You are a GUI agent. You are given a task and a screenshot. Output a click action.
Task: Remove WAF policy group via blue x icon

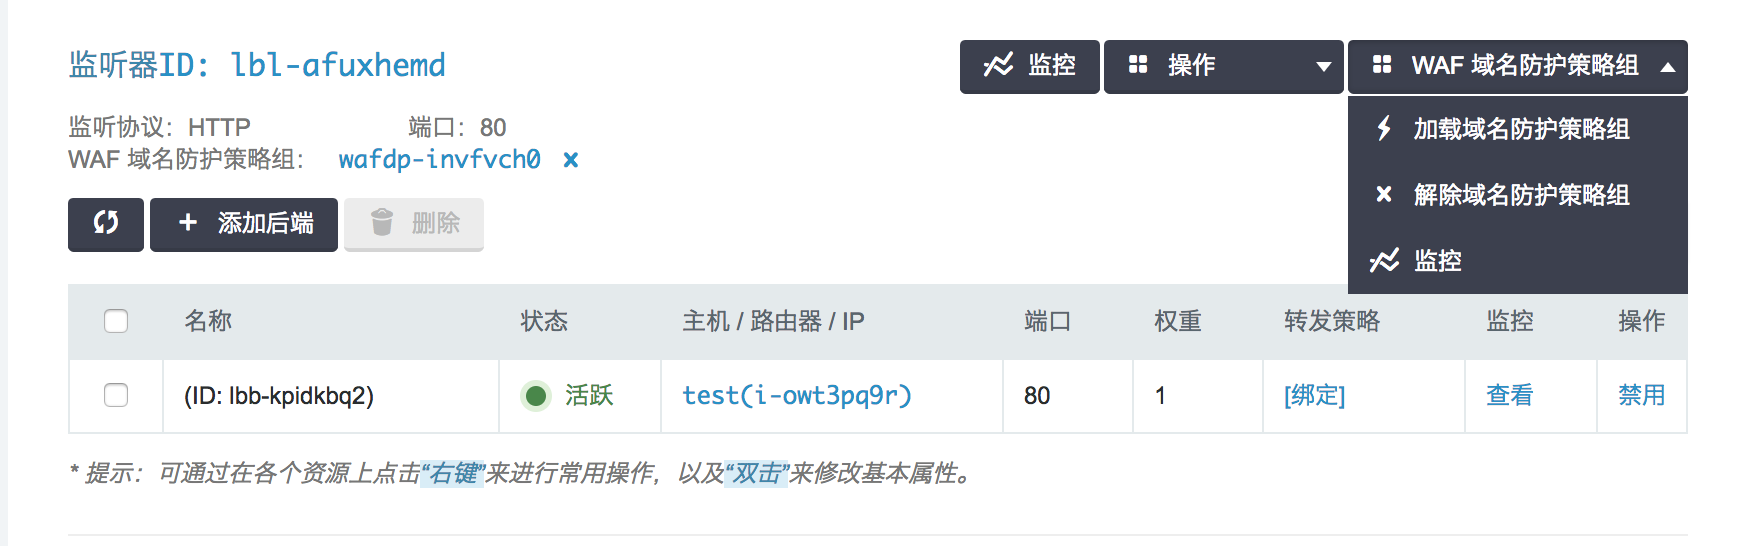[x=571, y=160]
